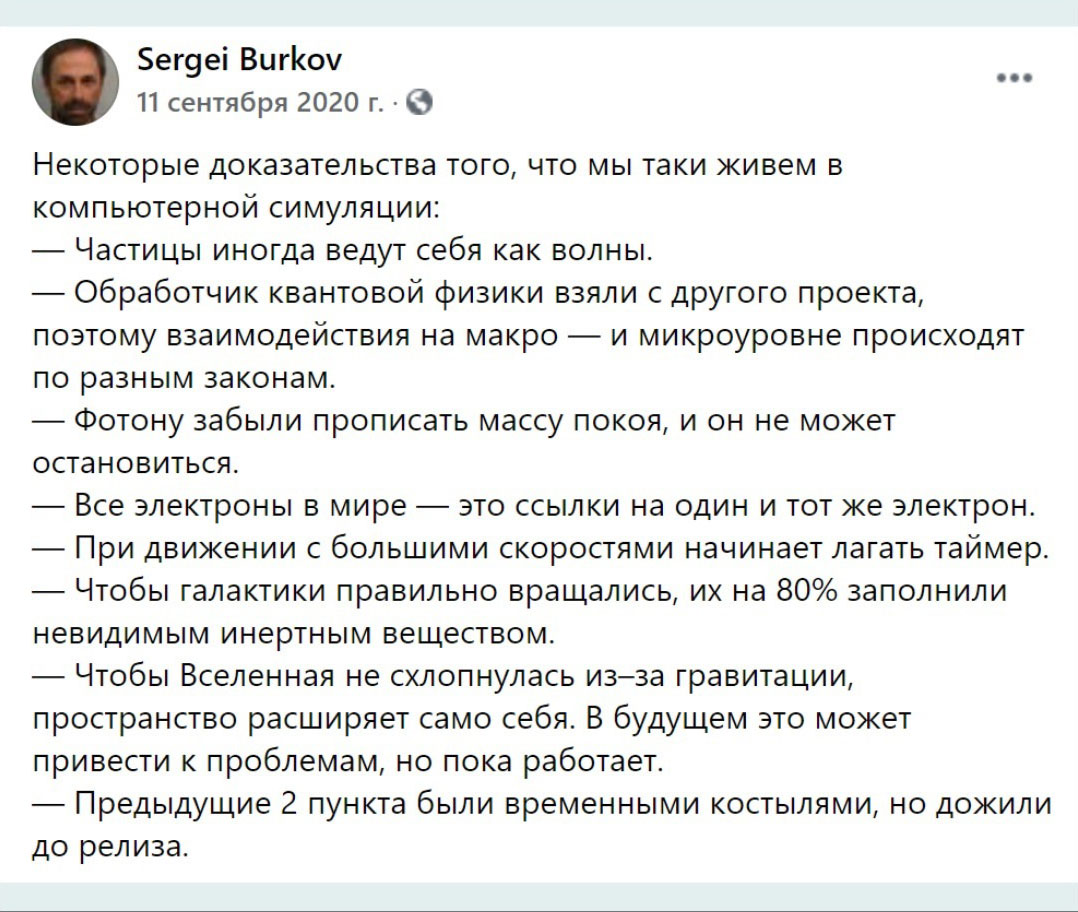The image size is (1078, 912).
Task: Open the three-dot post options menu
Action: click(x=1014, y=78)
